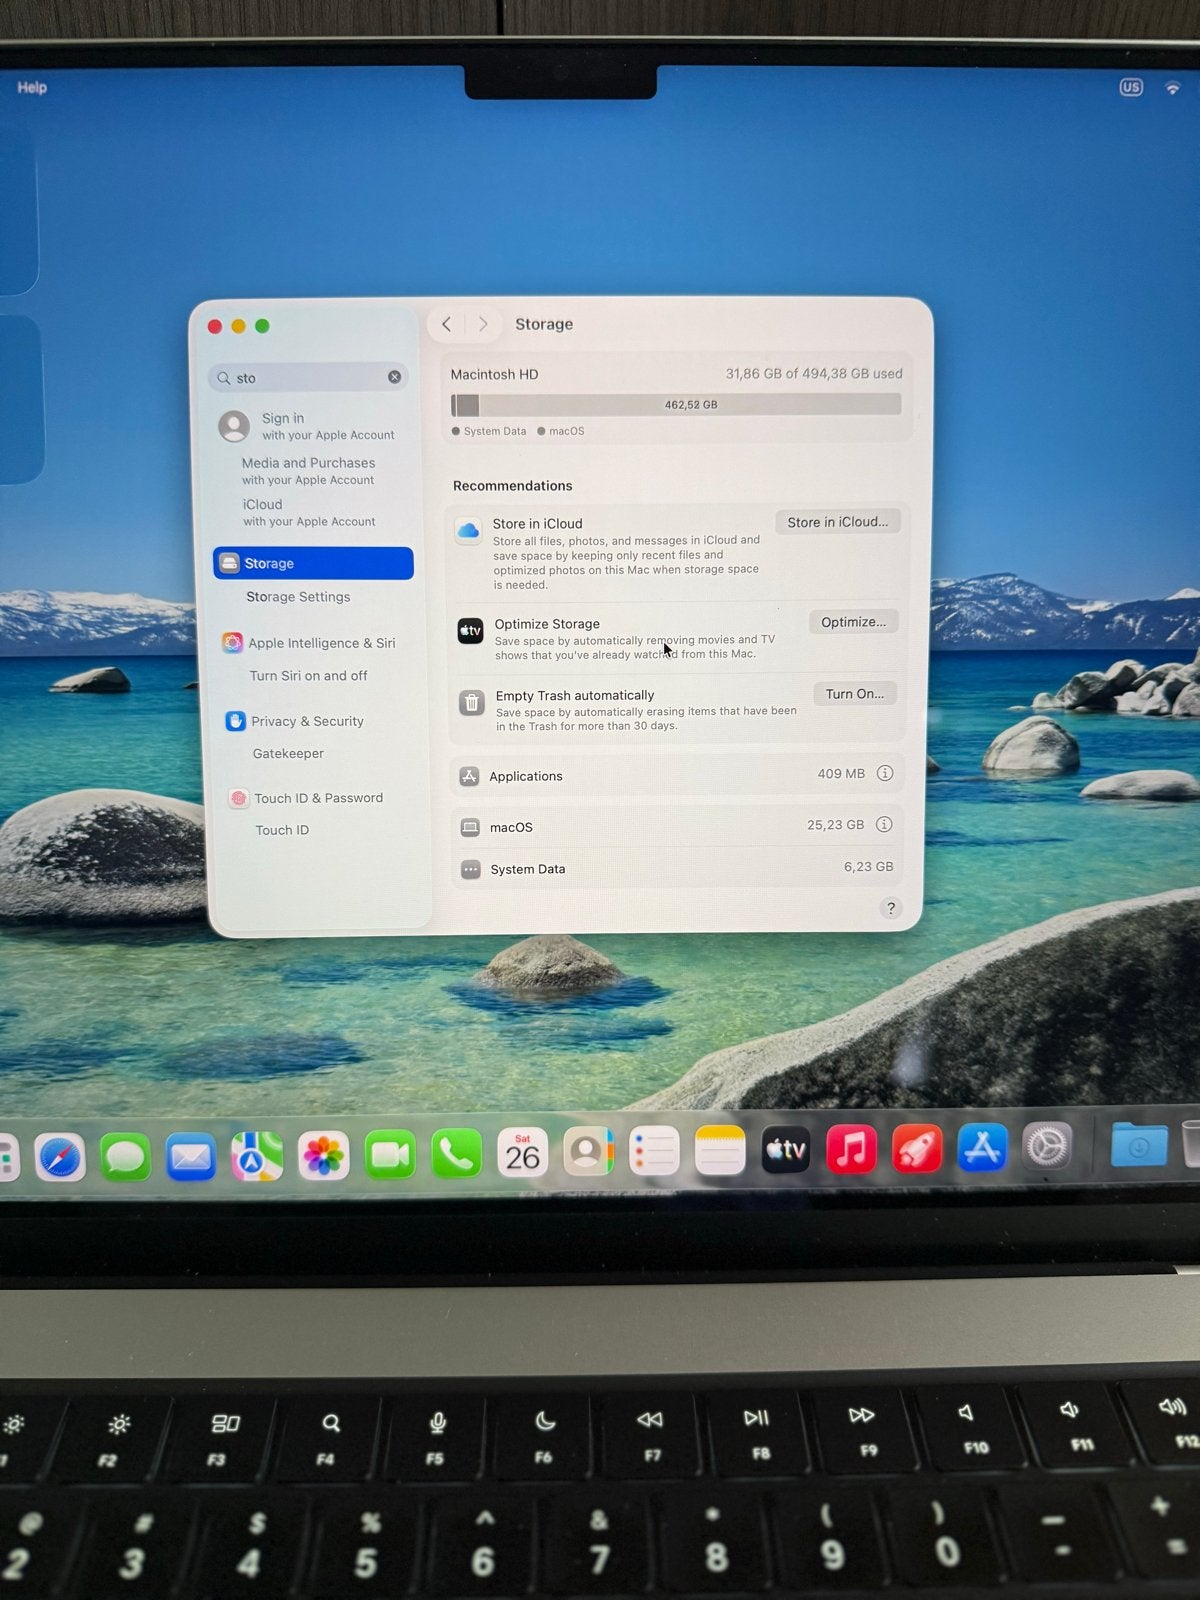The height and width of the screenshot is (1600, 1200).
Task: Click System Settings gear in dock
Action: (1047, 1146)
